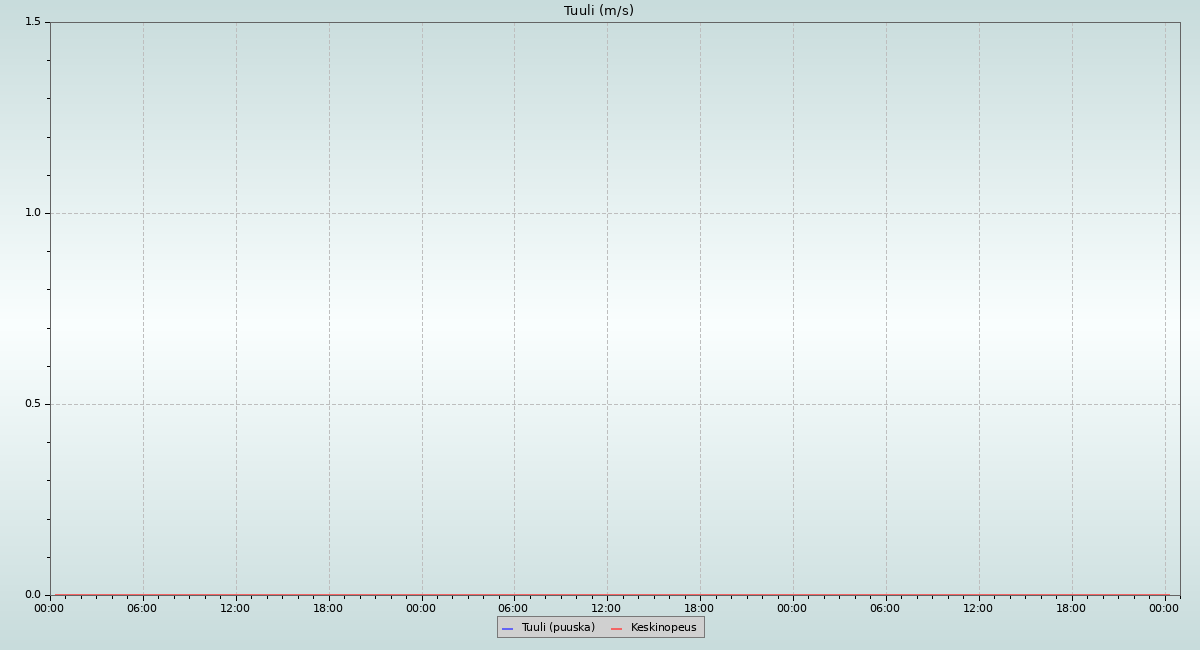Click the first 18:00 x-axis label
The width and height of the screenshot is (1200, 650).
click(328, 608)
